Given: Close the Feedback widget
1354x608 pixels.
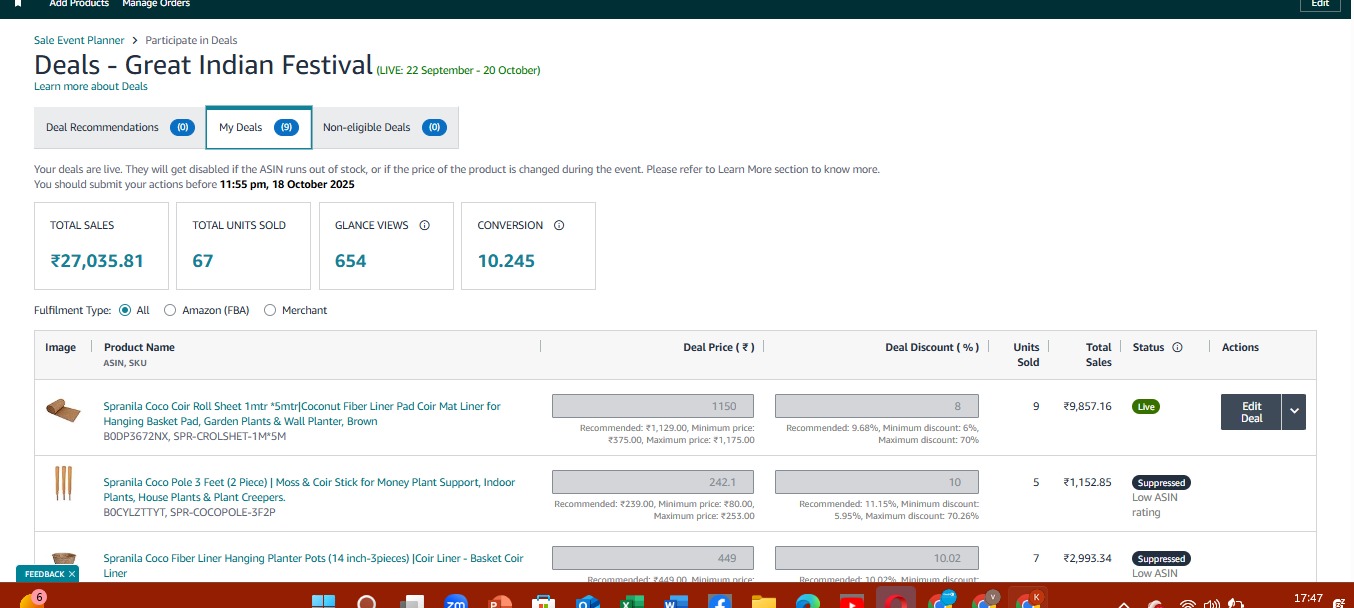Looking at the screenshot, I should click(72, 575).
